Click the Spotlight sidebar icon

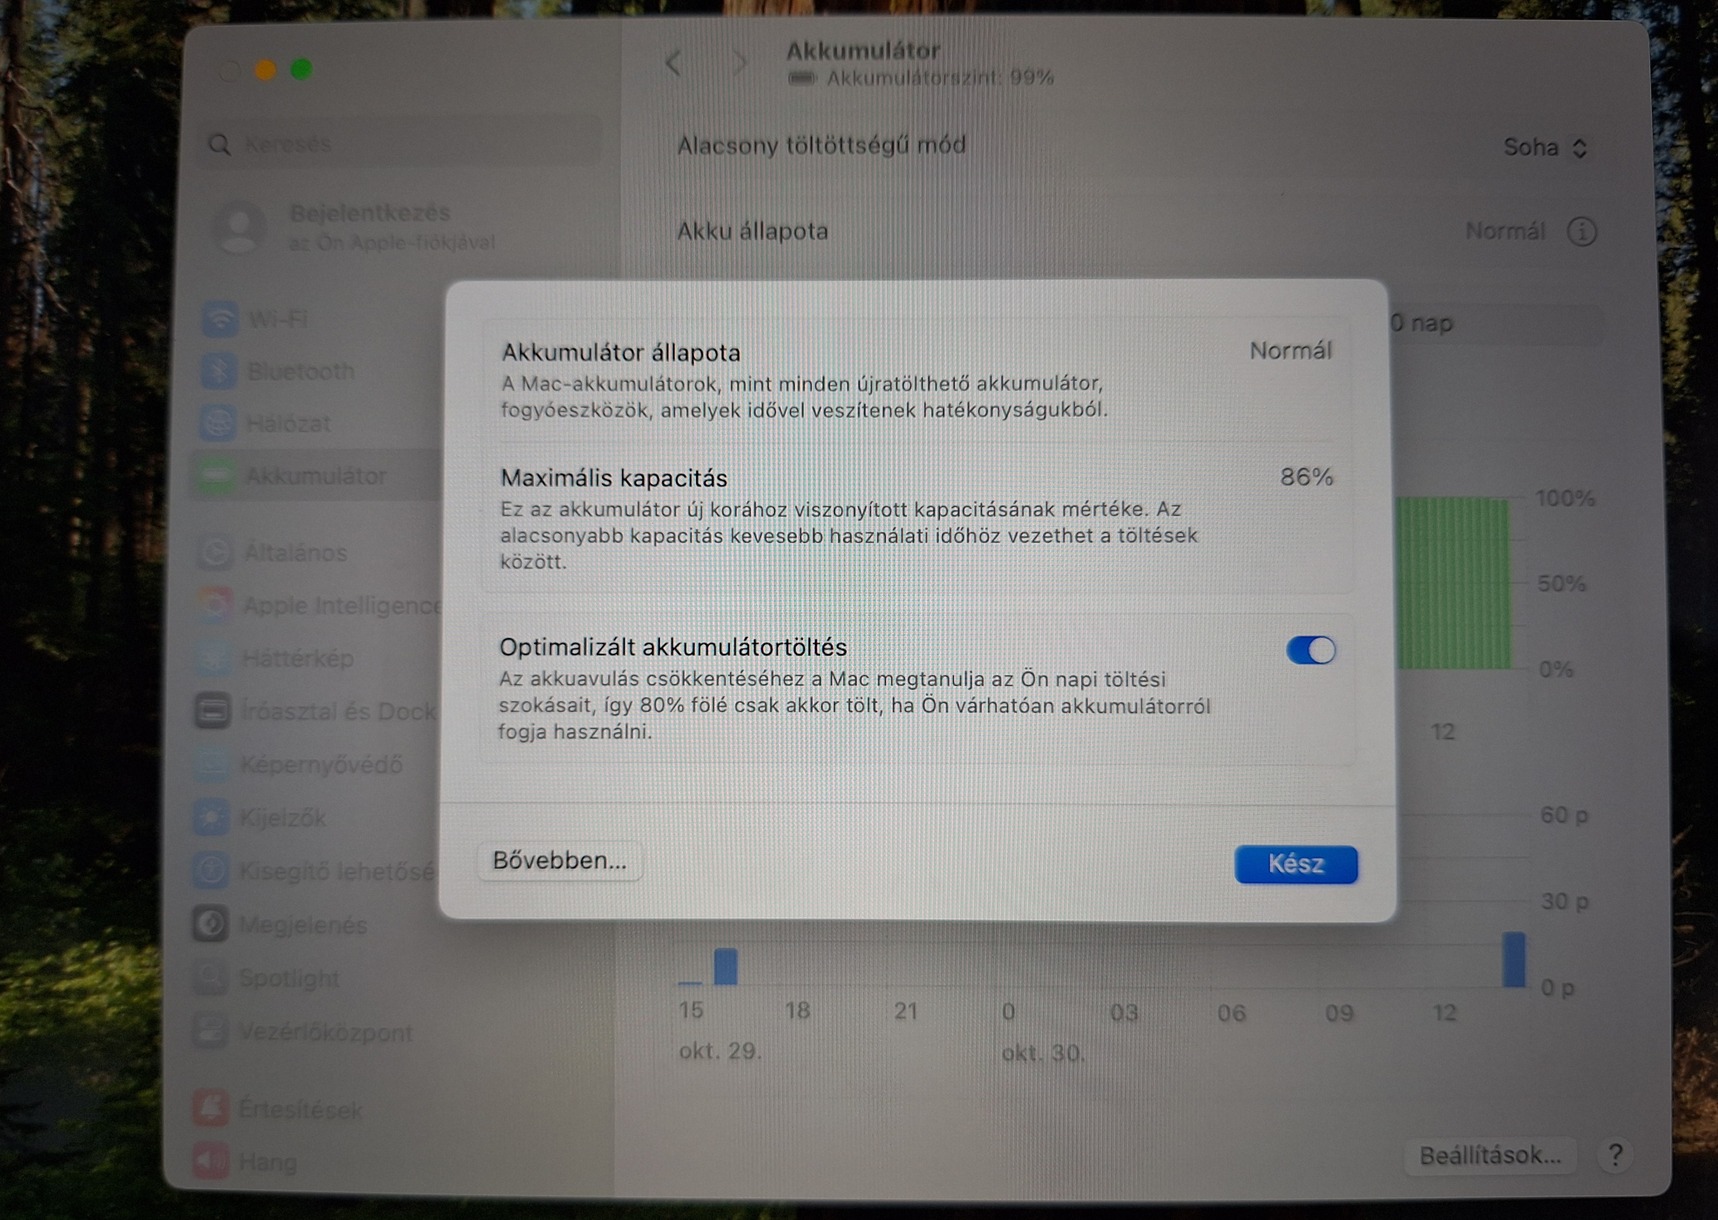(x=210, y=978)
